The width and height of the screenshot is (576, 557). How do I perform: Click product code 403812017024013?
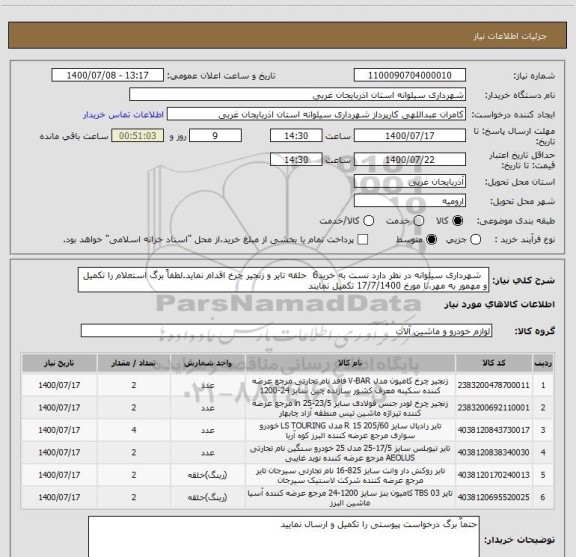(494, 475)
